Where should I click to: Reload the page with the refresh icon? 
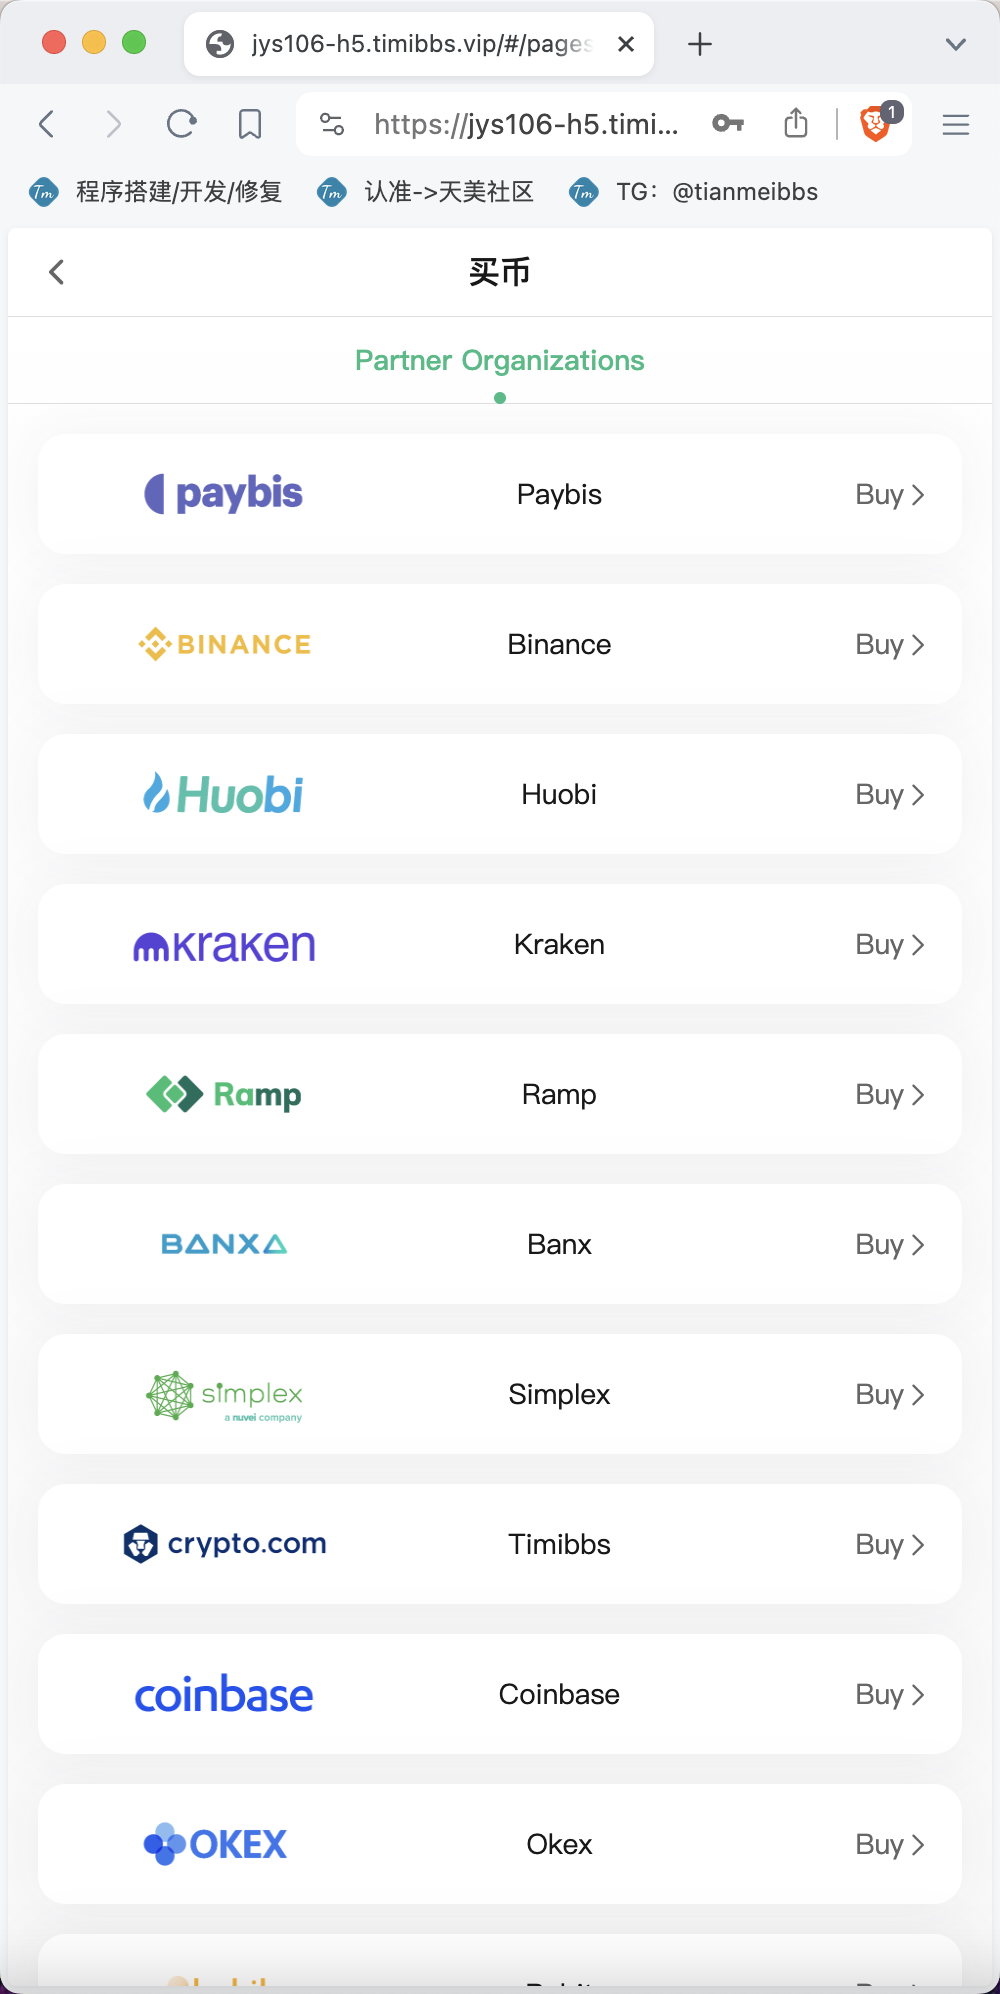point(181,124)
